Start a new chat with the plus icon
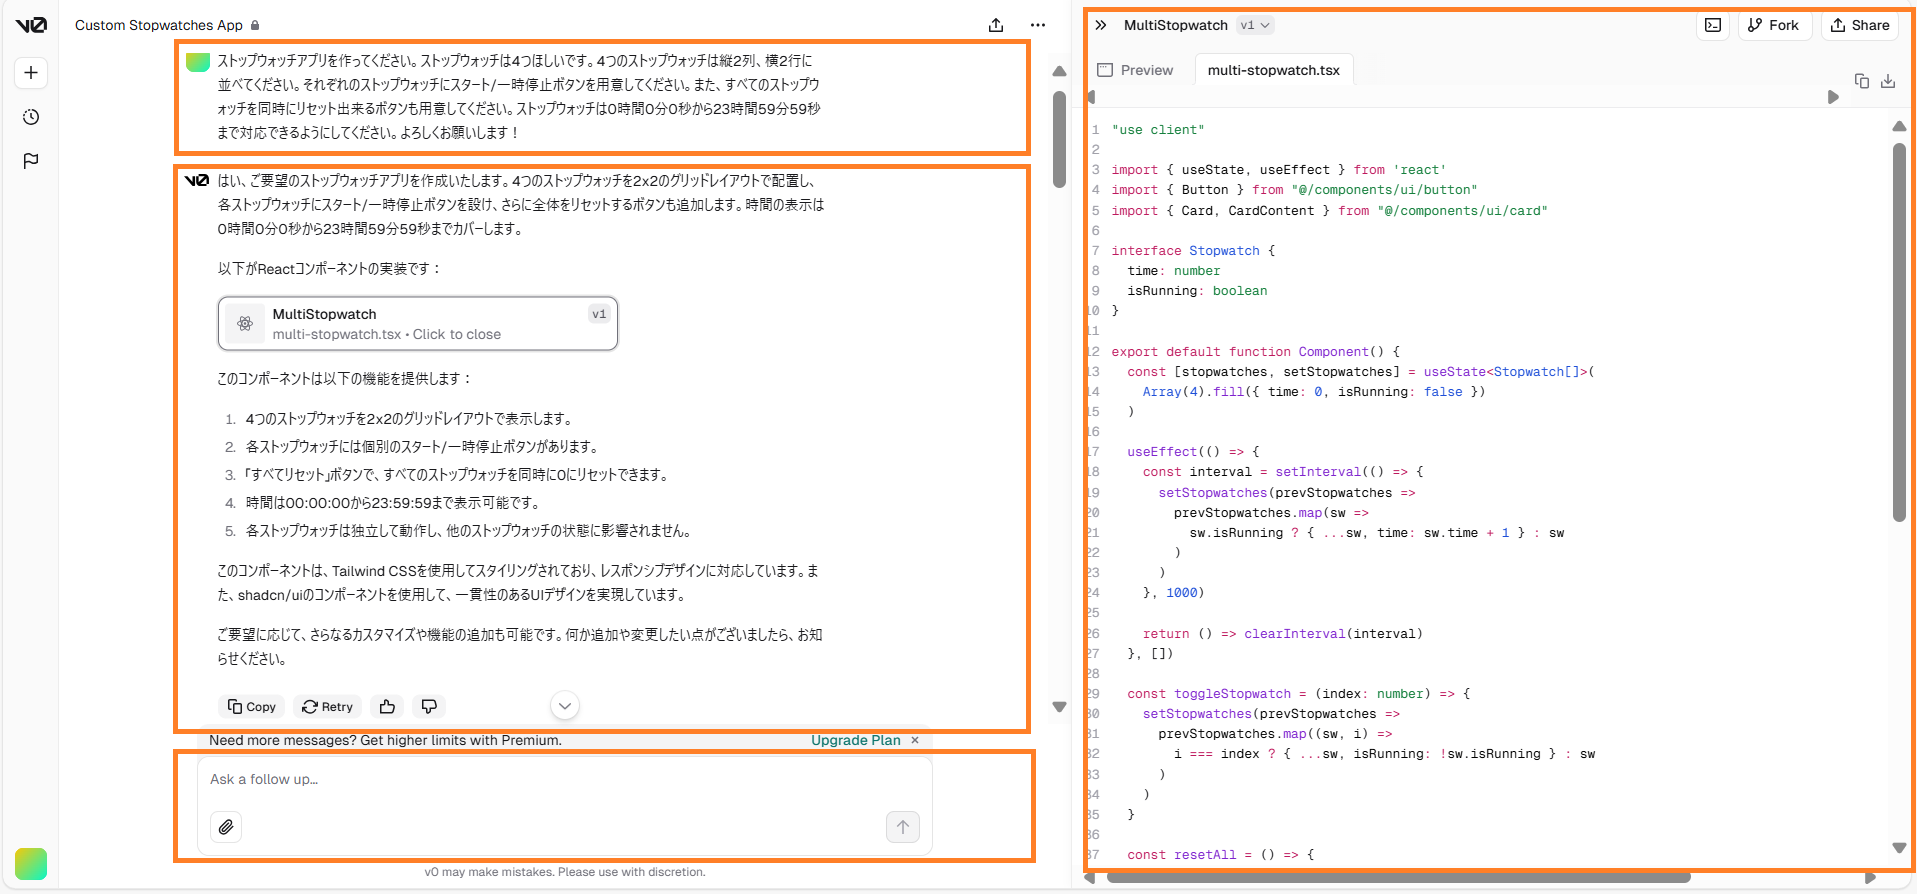 (31, 72)
